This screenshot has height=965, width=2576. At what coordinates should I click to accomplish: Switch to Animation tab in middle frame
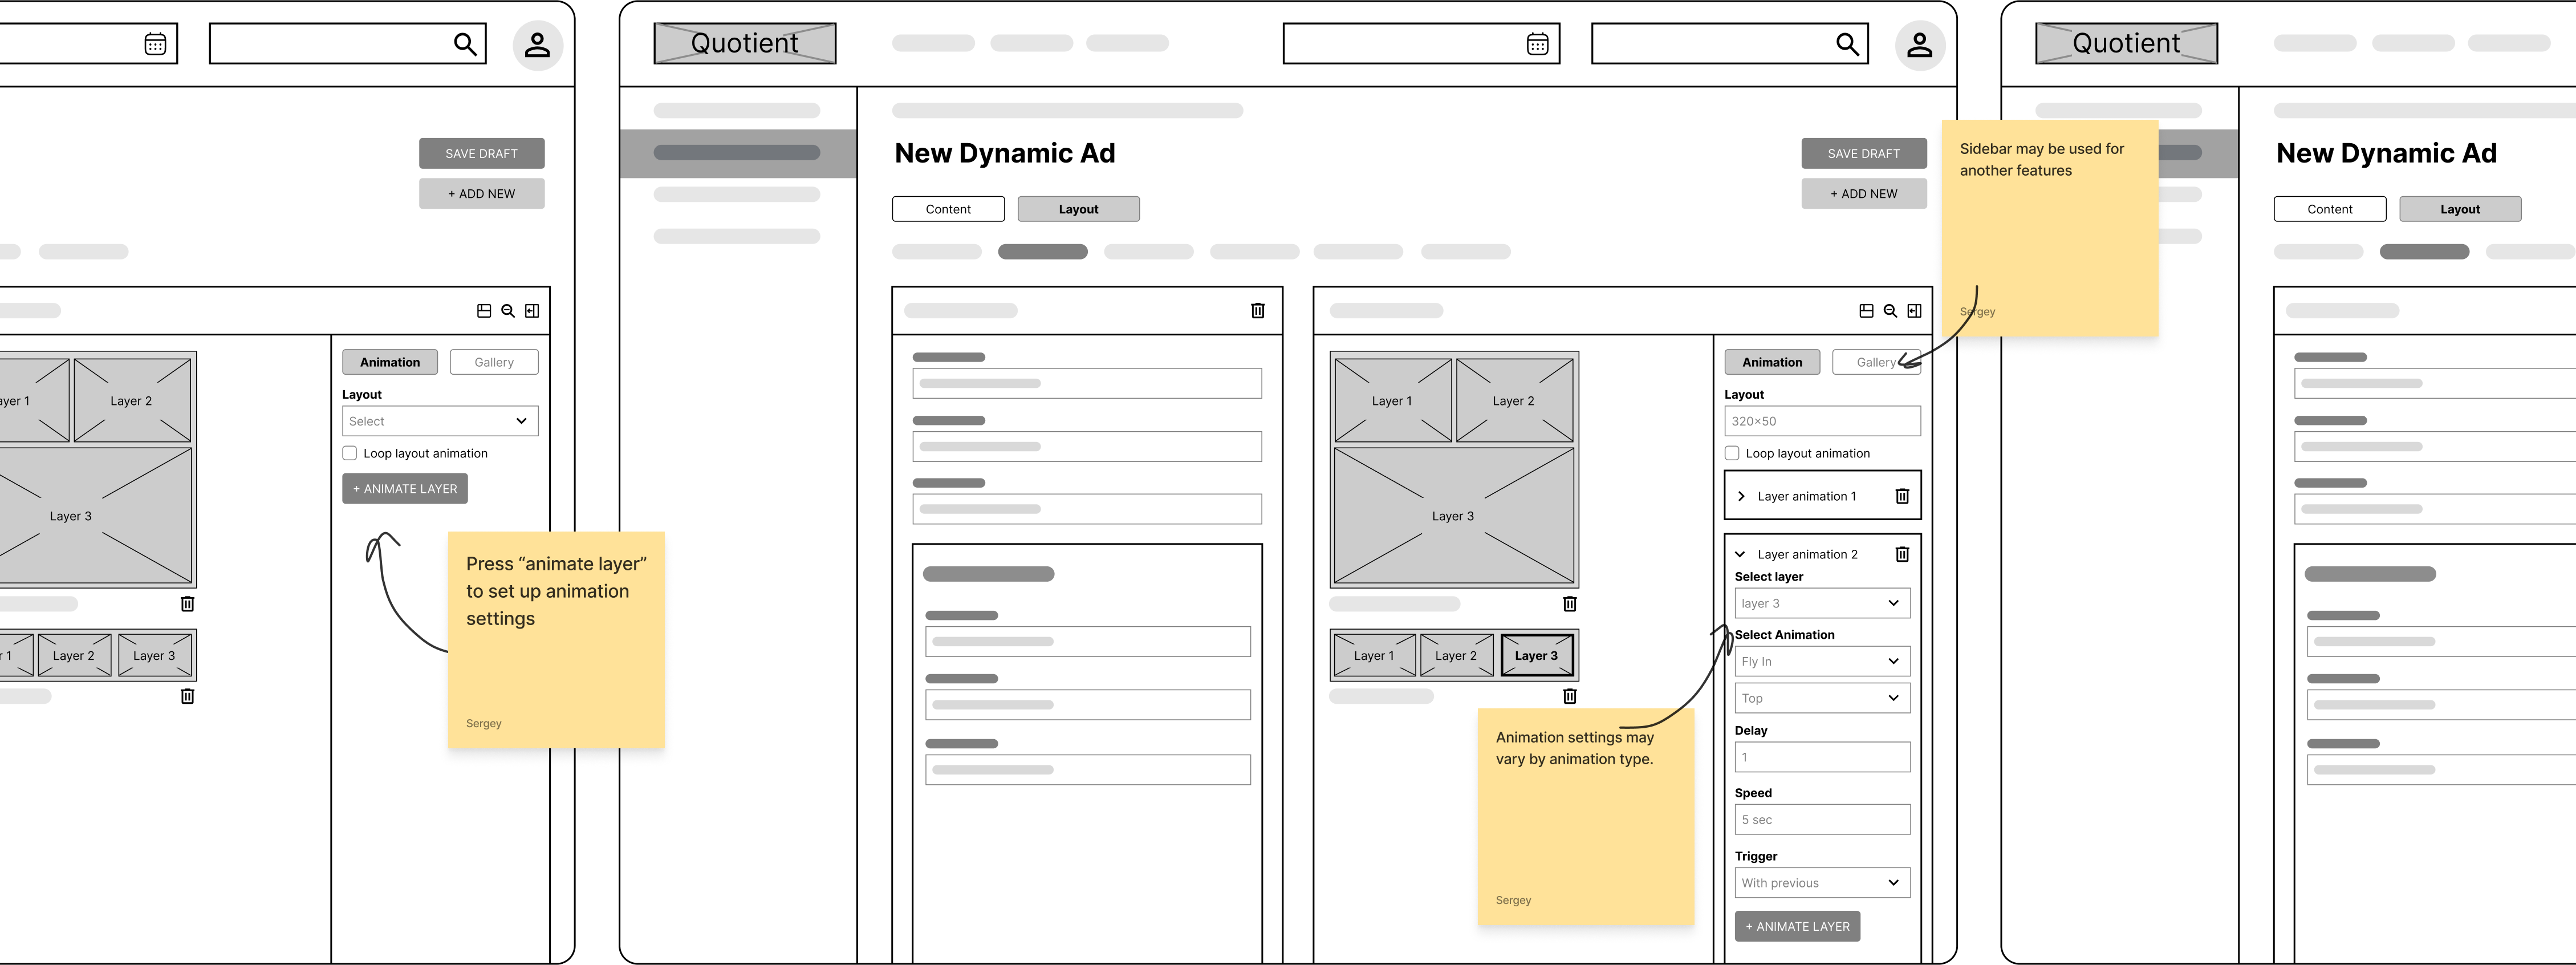1772,362
